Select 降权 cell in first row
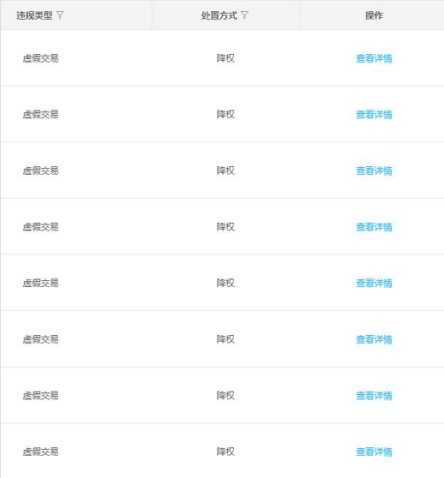Viewport: 444px width, 478px height. tap(226, 58)
